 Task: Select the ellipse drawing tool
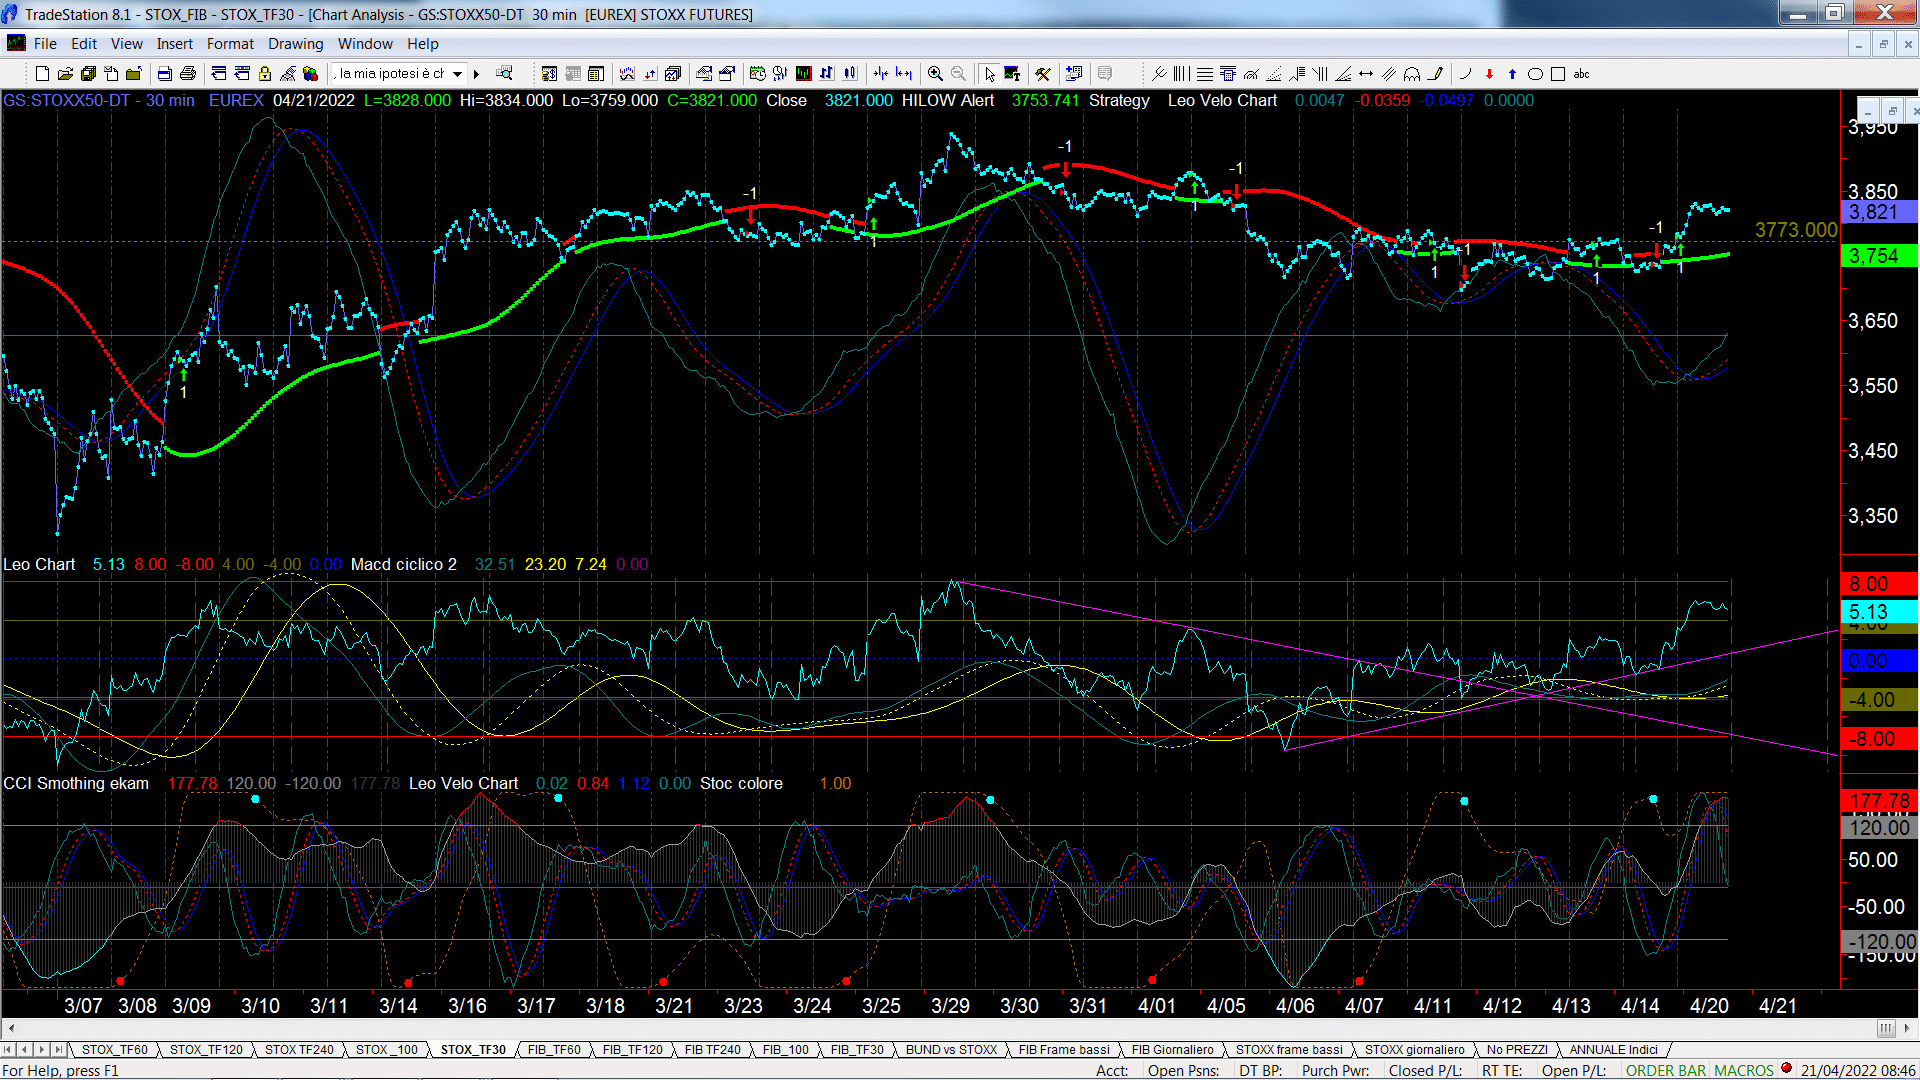point(1535,74)
